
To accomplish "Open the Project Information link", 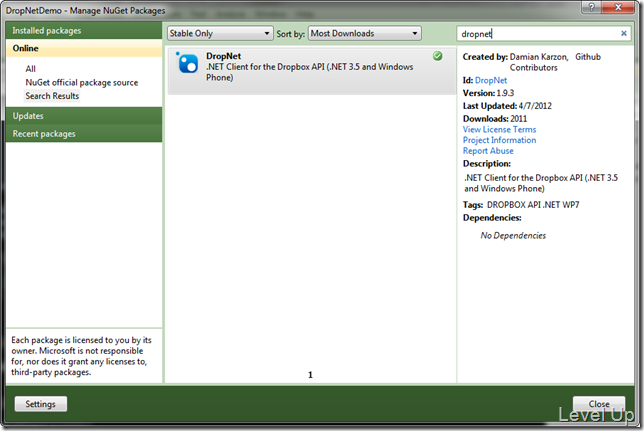I will click(x=499, y=140).
